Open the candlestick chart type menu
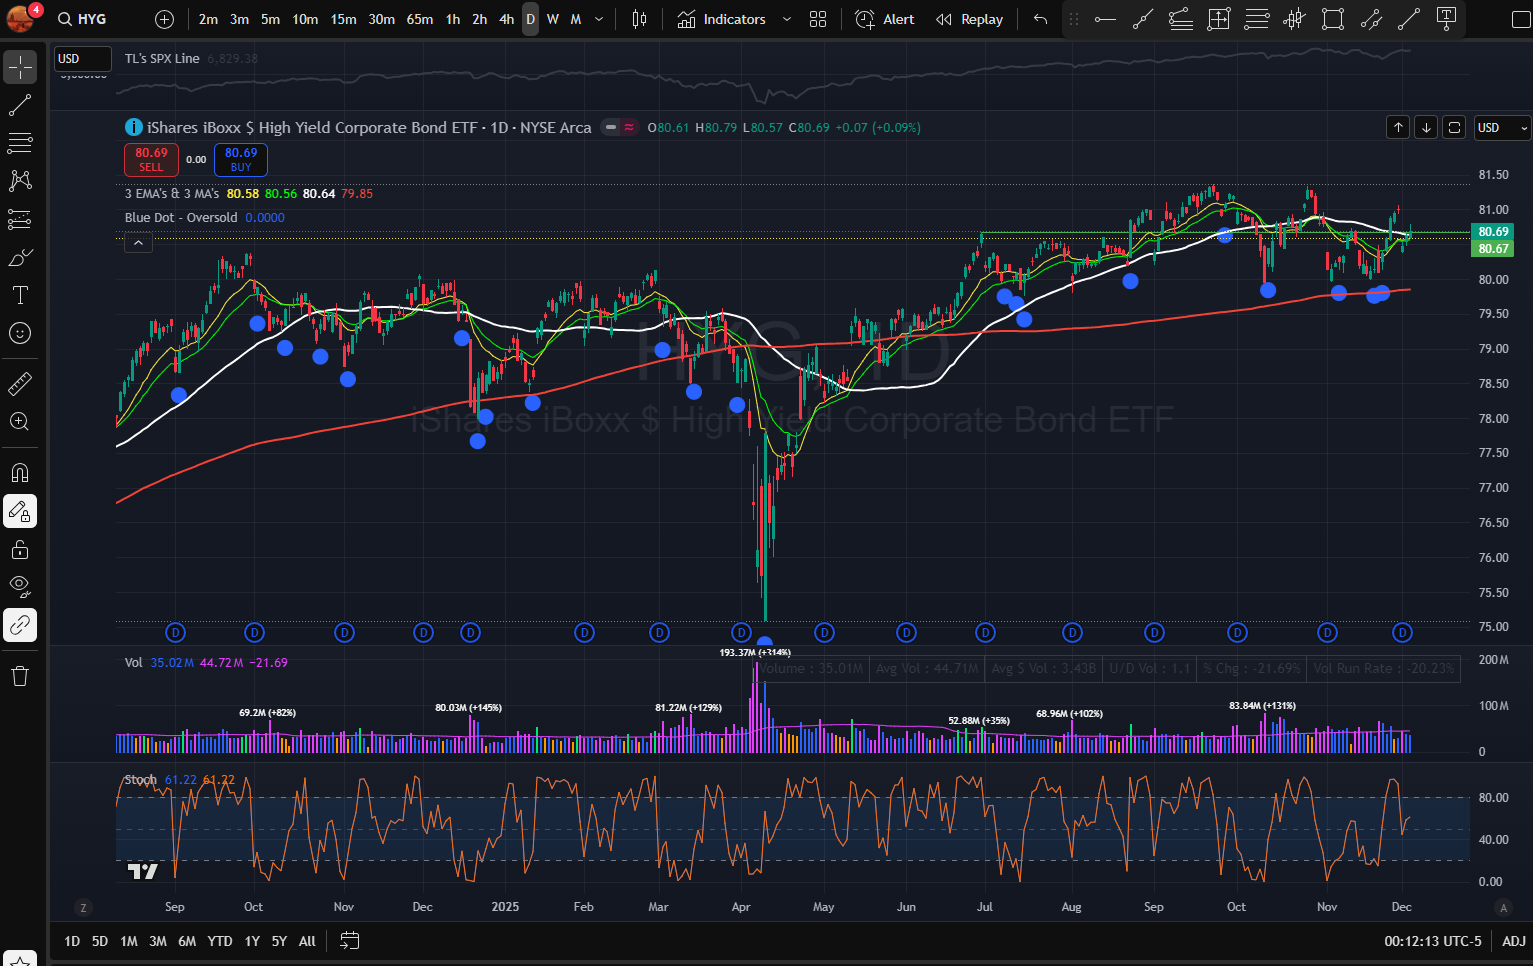Screen dimensions: 1533x966 640,19
